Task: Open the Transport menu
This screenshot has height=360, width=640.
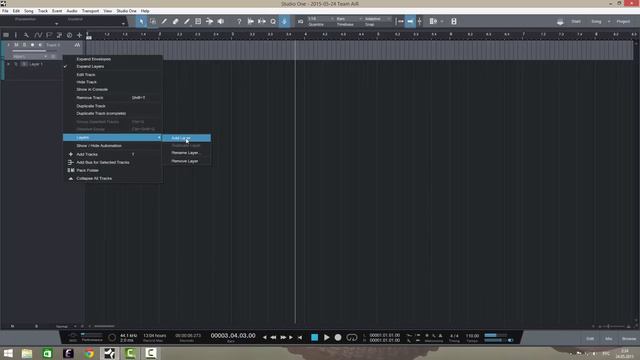Action: point(90,11)
